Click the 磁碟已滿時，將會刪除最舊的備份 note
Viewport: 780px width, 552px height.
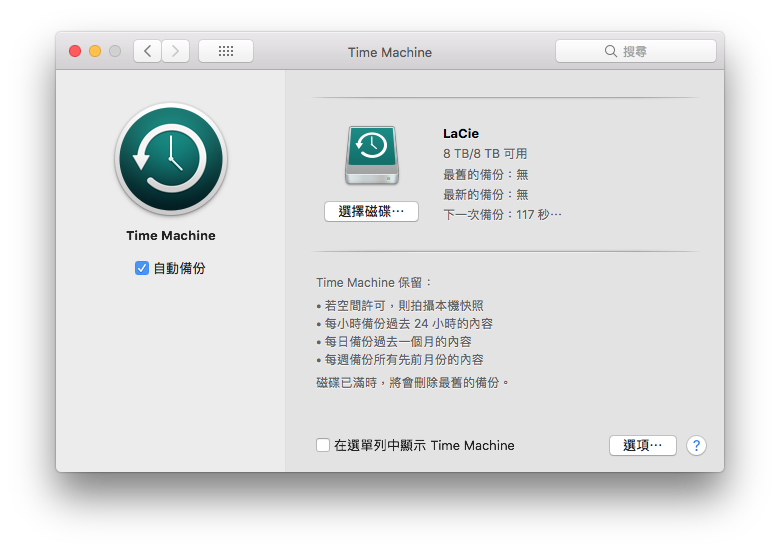pyautogui.click(x=412, y=382)
